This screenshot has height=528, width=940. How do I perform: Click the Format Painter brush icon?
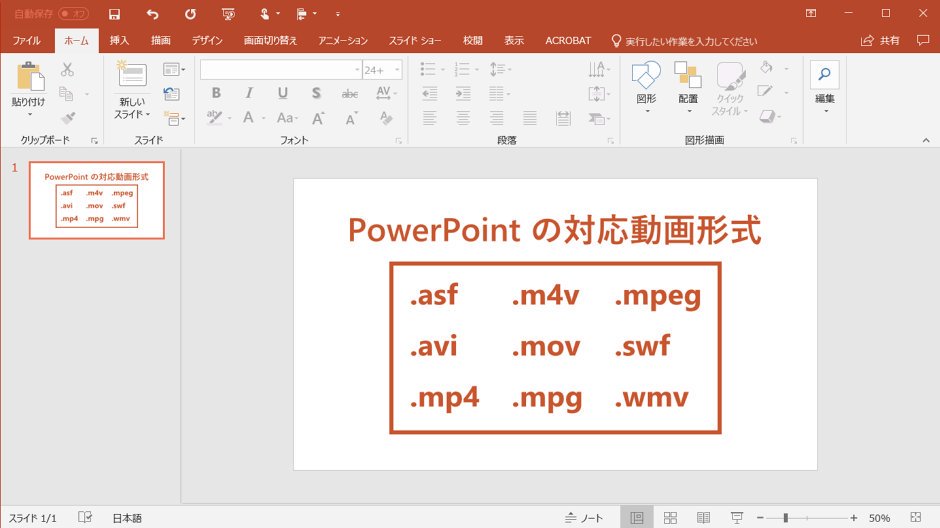coord(68,118)
